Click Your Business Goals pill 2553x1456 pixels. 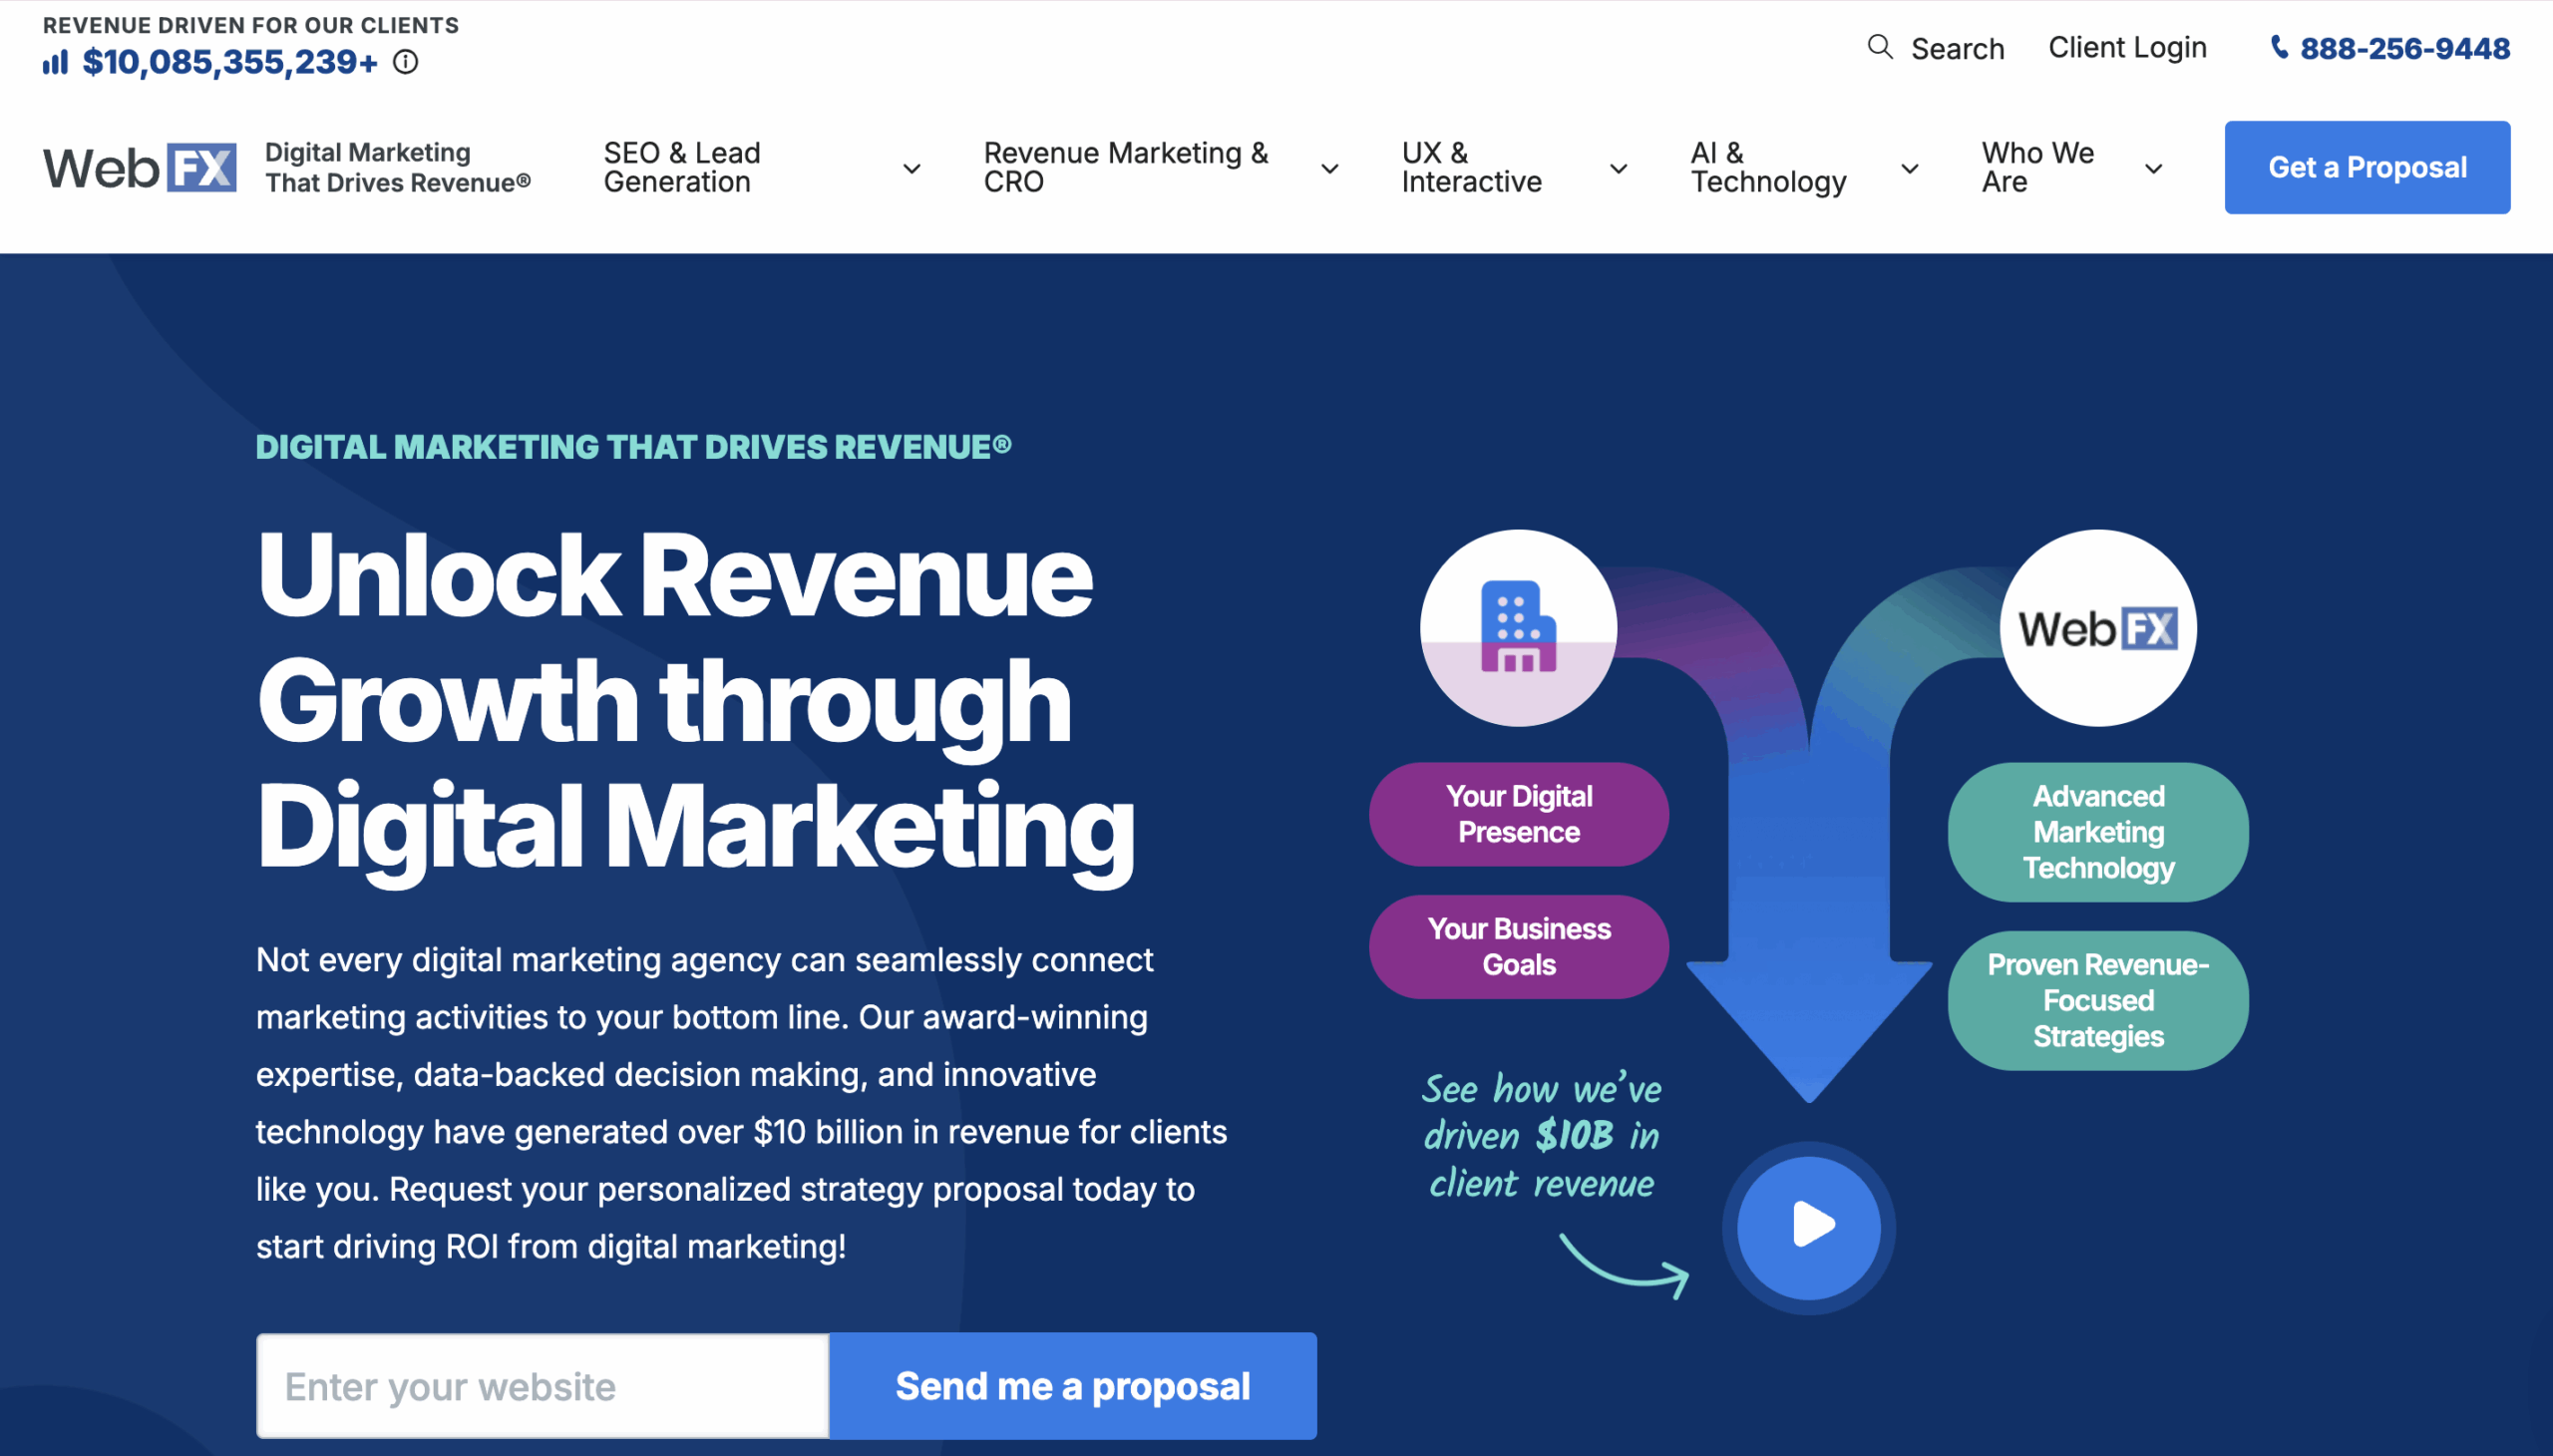[x=1518, y=946]
